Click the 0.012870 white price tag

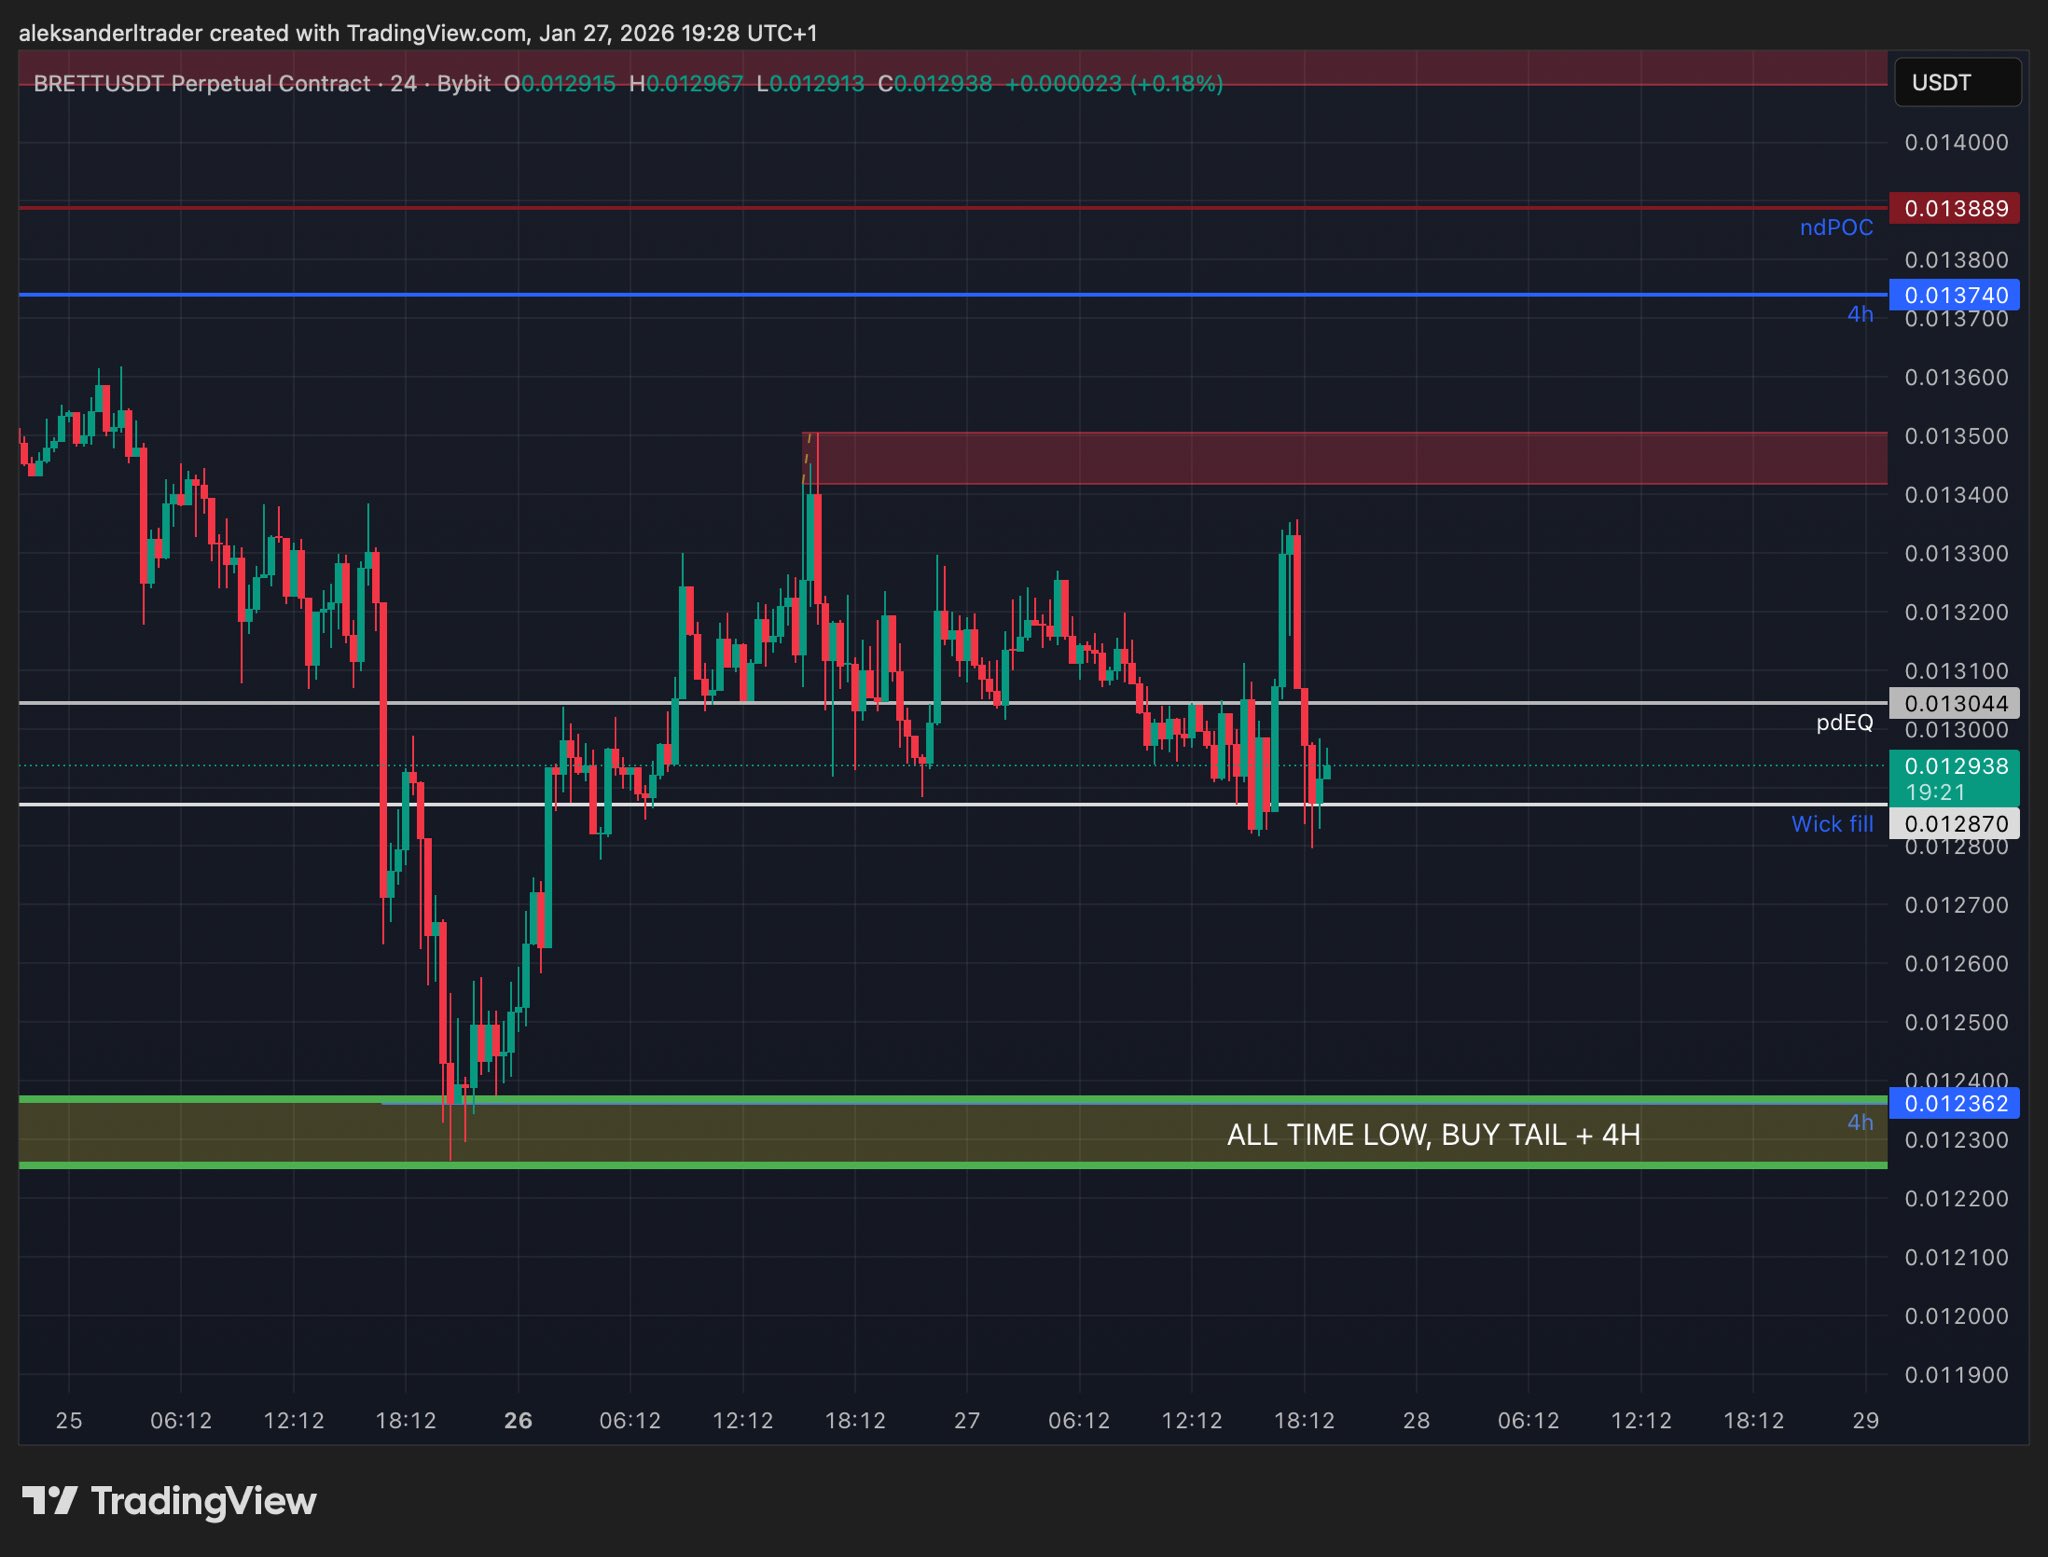click(x=1954, y=824)
